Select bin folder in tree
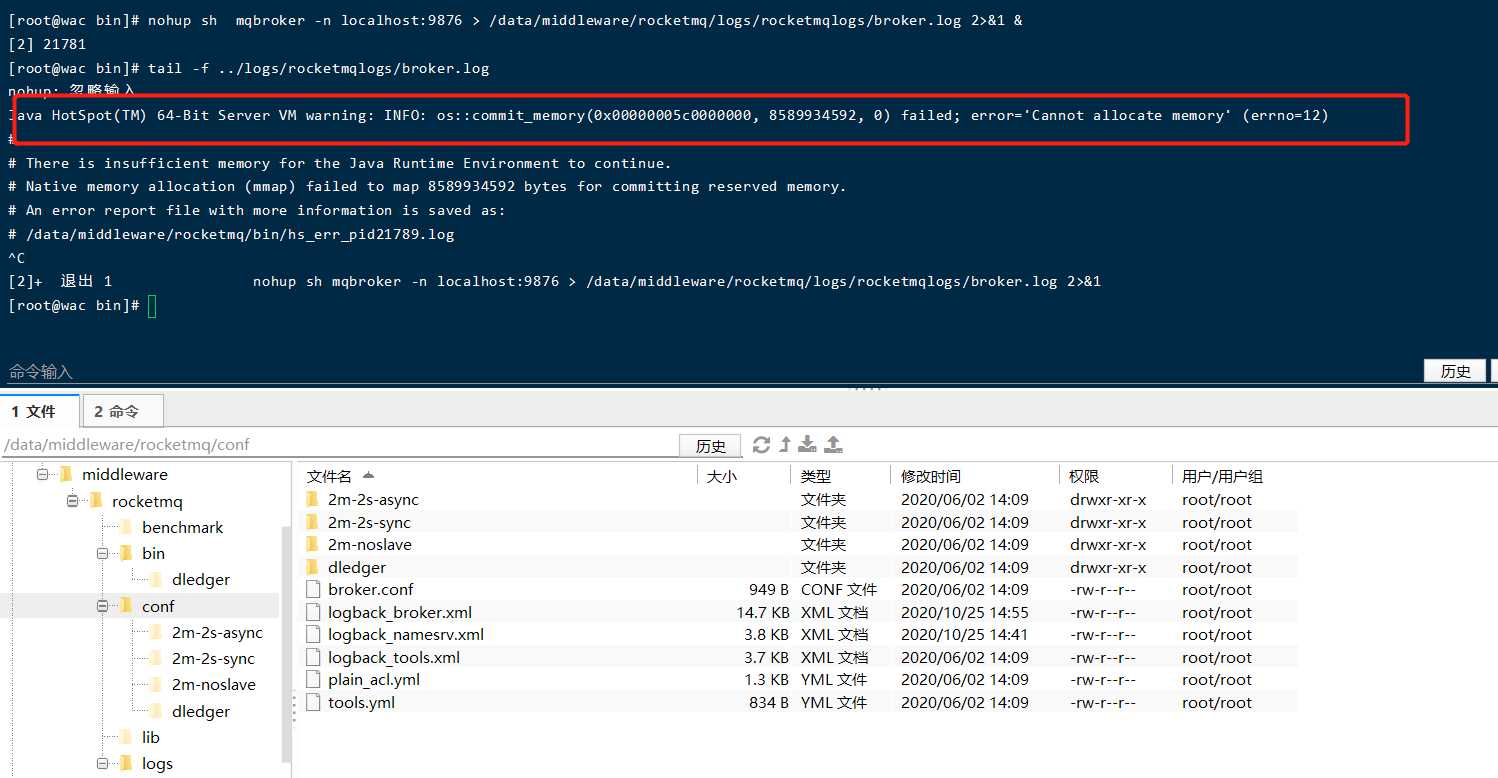The width and height of the screenshot is (1498, 778). point(153,553)
